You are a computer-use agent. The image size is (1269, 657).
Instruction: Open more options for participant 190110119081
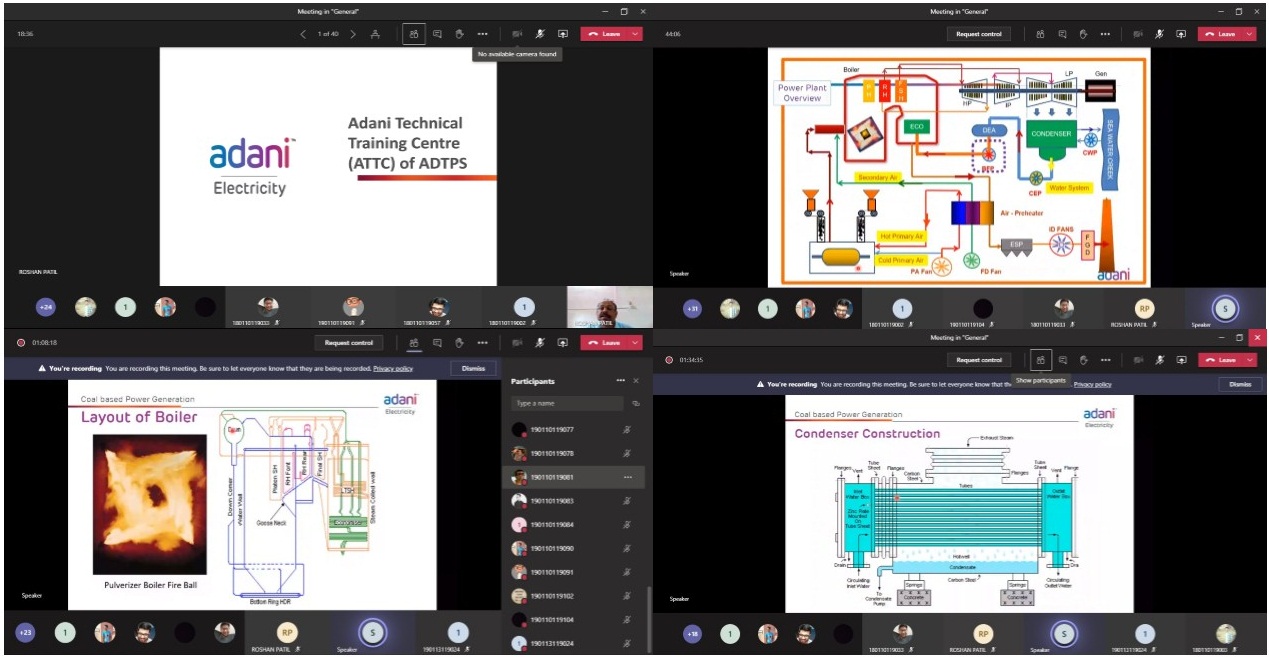click(627, 477)
